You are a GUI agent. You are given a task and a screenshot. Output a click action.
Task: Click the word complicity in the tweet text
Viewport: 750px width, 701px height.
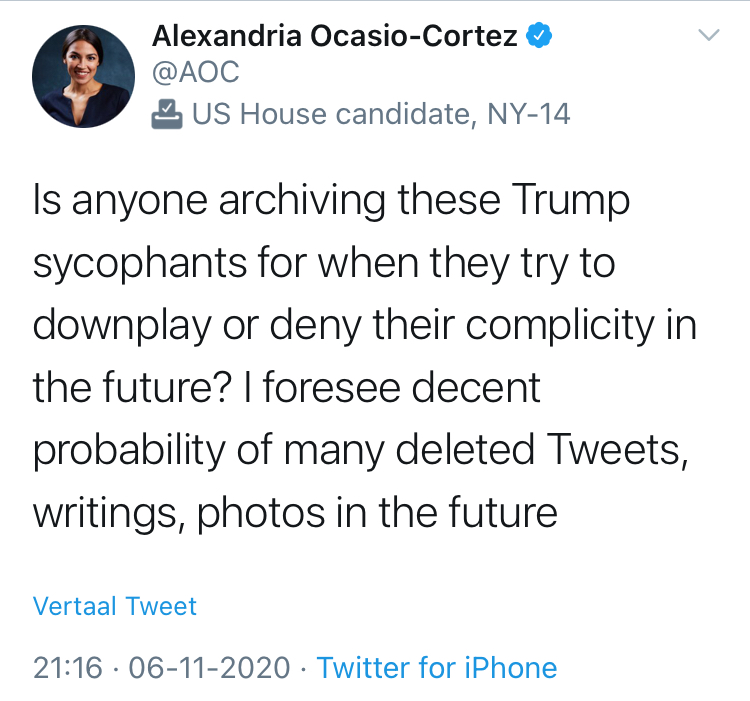(x=560, y=327)
